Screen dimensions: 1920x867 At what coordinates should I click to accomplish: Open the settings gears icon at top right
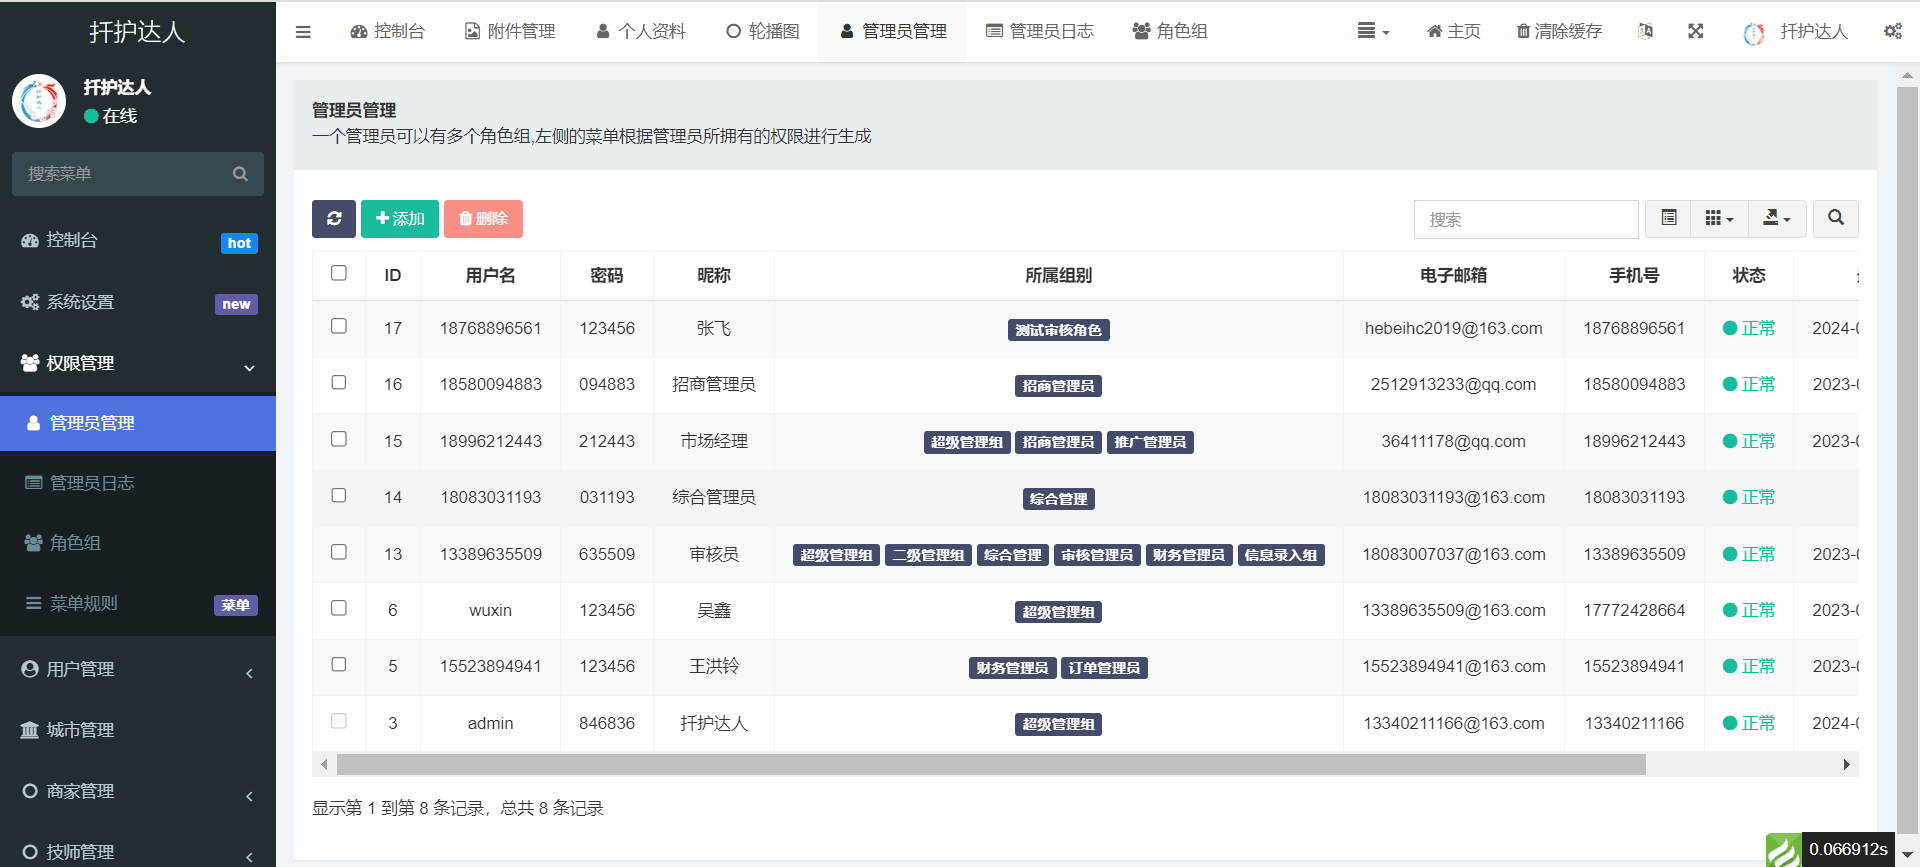pyautogui.click(x=1892, y=32)
